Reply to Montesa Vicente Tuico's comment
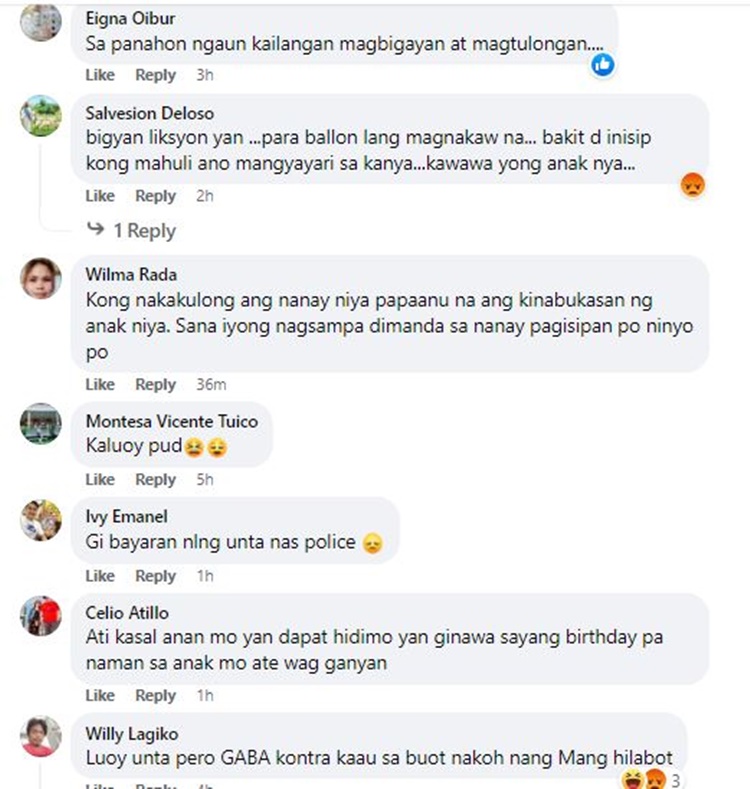Image resolution: width=750 pixels, height=789 pixels. coord(156,480)
